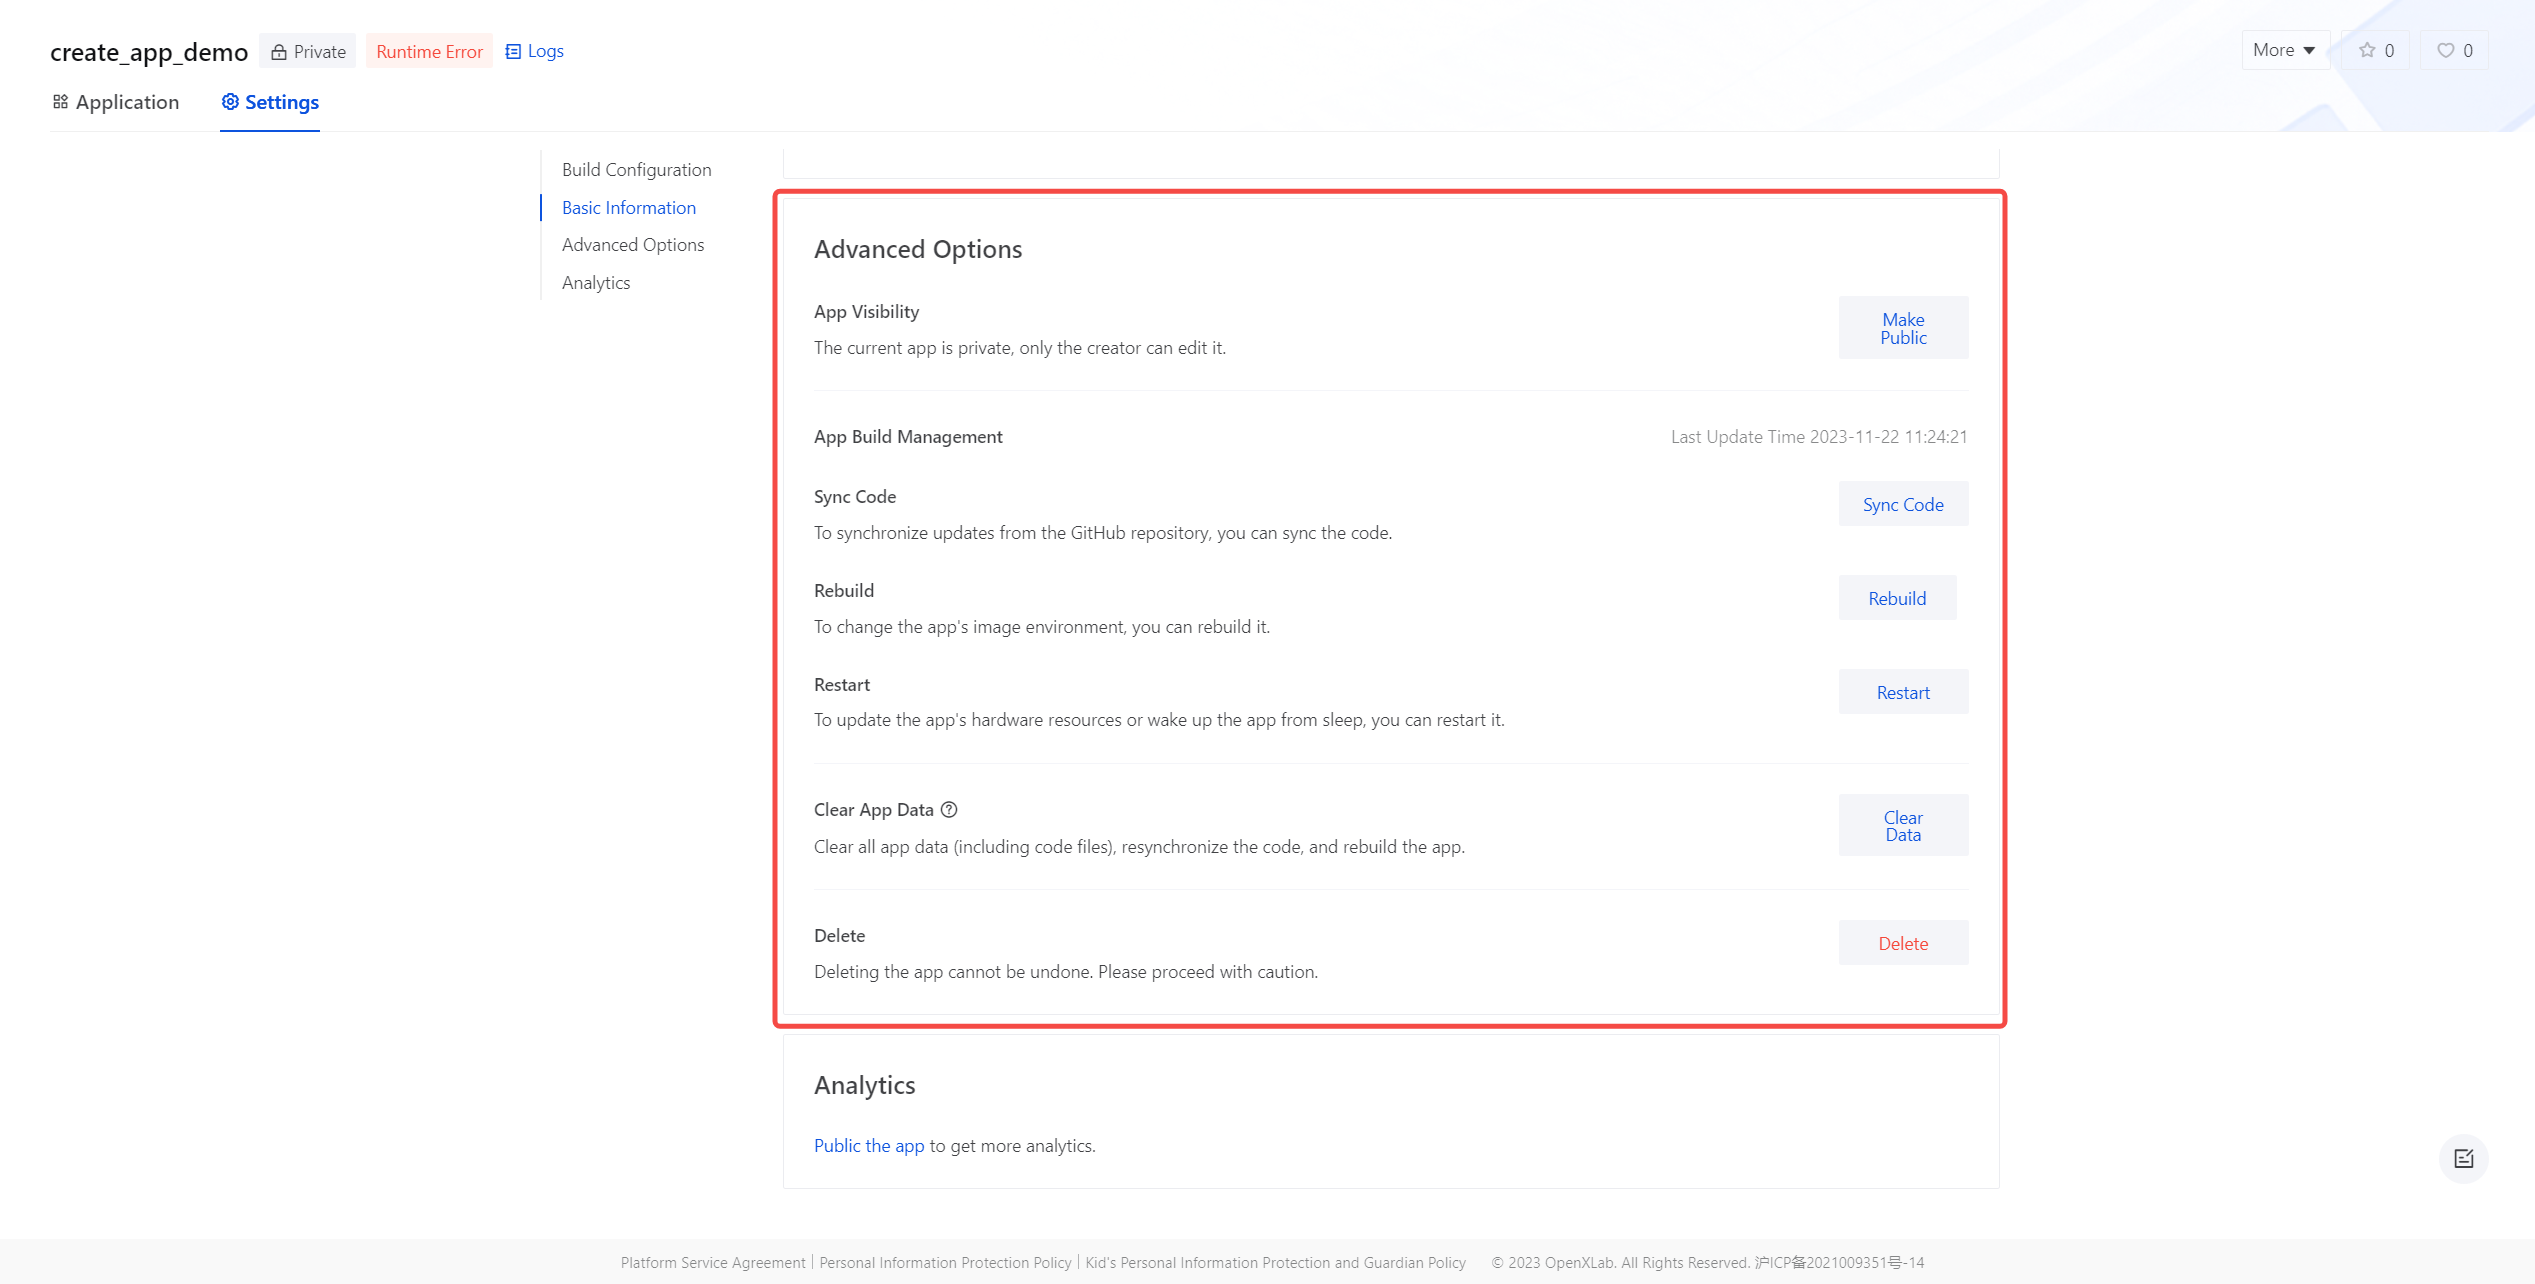
Task: Select Basic Information in sidebar
Action: pos(628,208)
